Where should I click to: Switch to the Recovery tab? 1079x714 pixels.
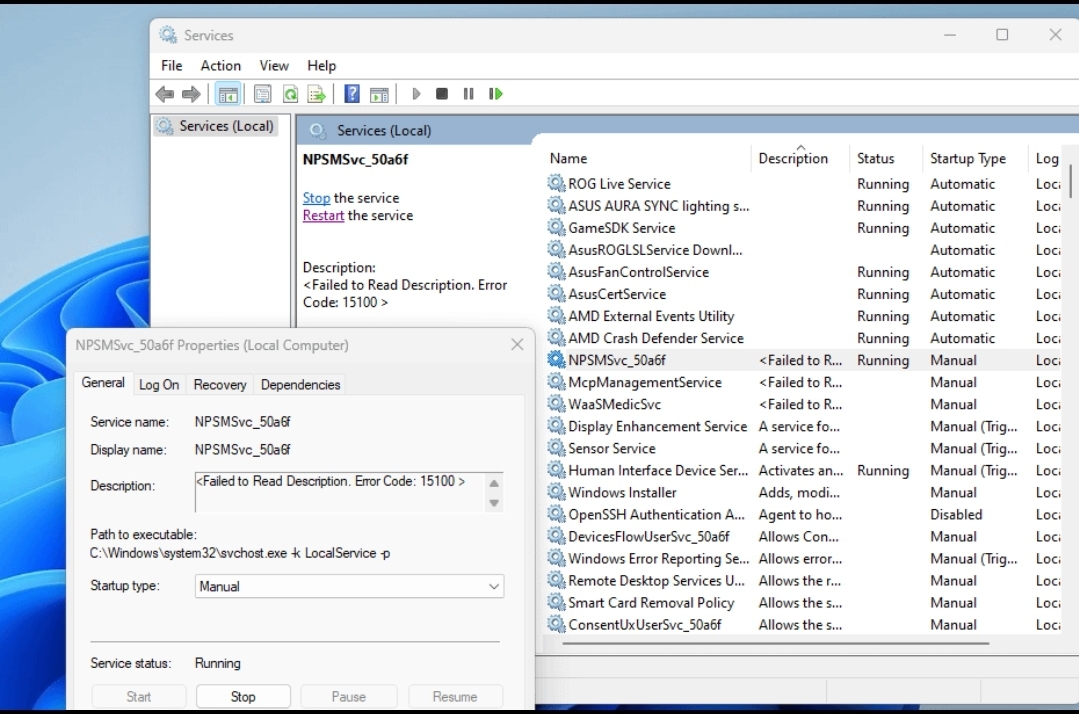[x=220, y=385]
